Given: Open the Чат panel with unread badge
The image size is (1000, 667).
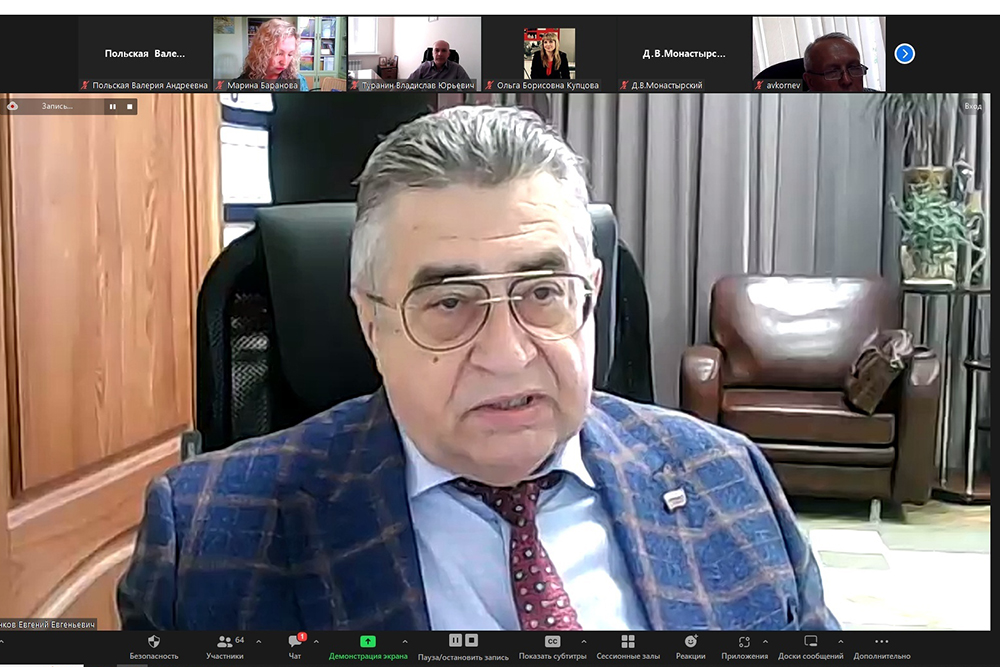Looking at the screenshot, I should (x=295, y=641).
